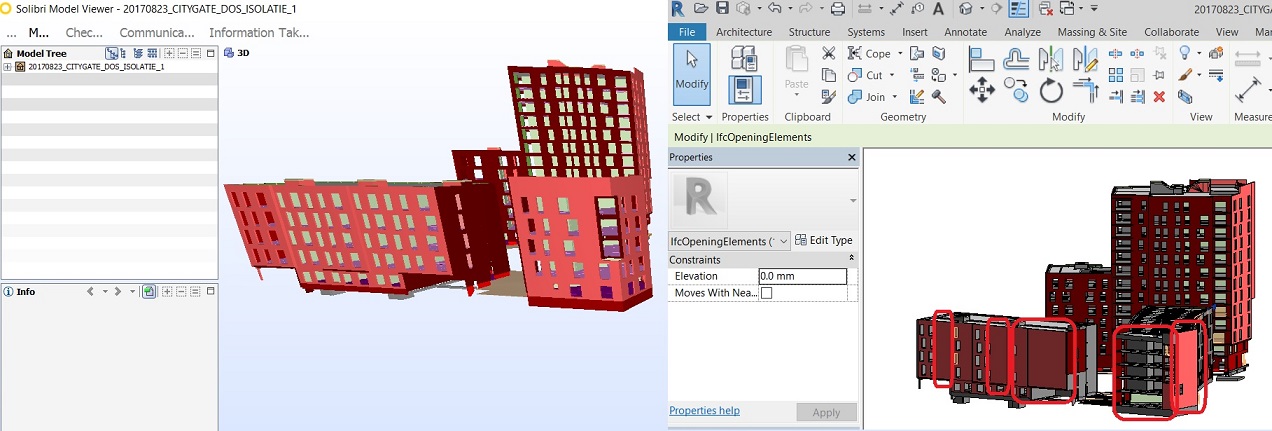Toggle the Moves With Nearby checkbox

click(x=767, y=293)
